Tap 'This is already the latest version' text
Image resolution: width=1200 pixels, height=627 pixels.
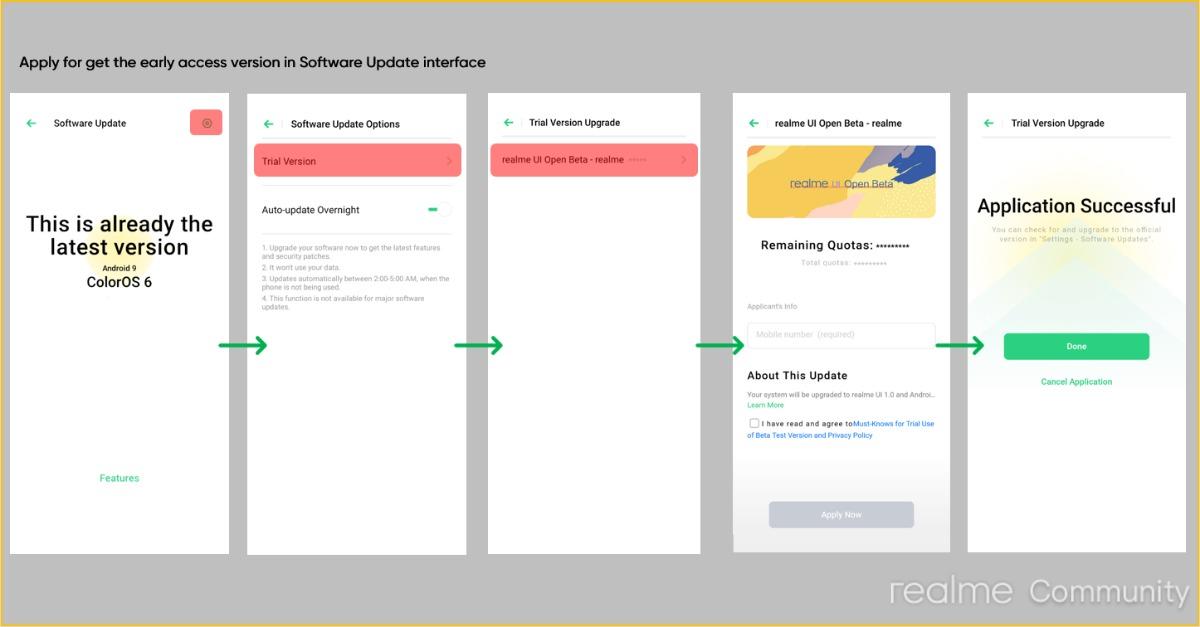[119, 235]
